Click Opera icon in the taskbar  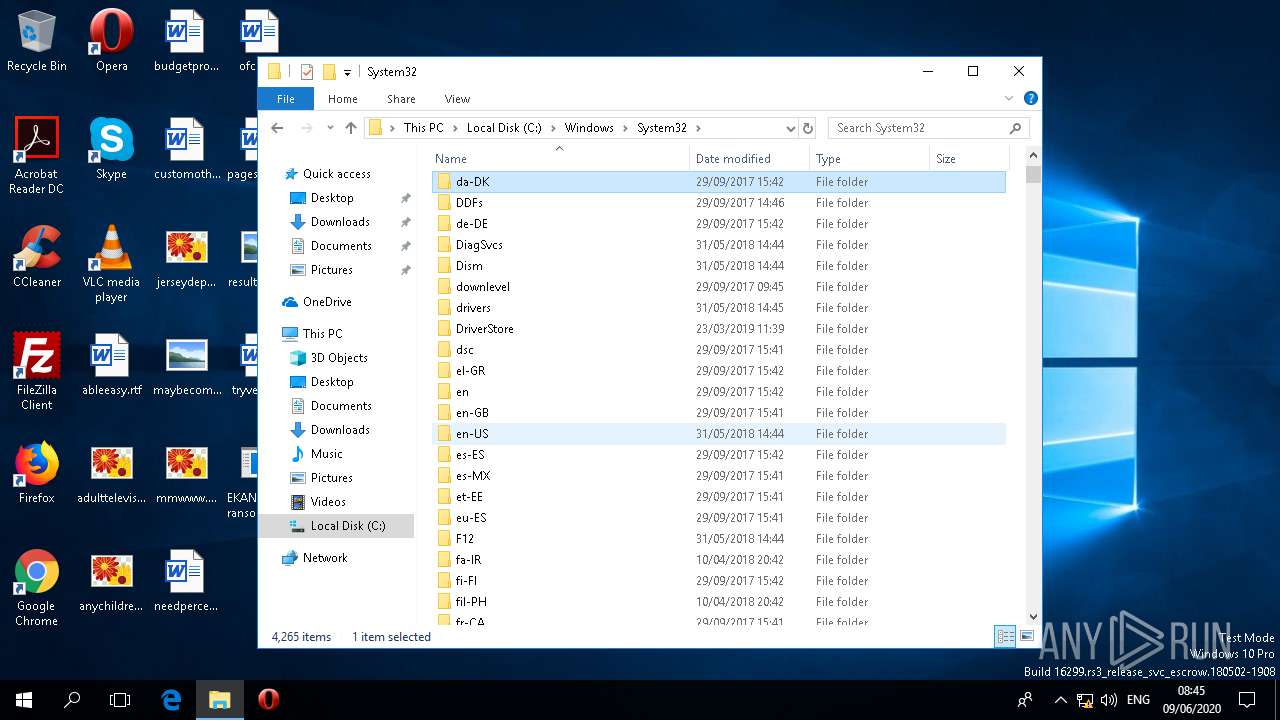coord(268,700)
